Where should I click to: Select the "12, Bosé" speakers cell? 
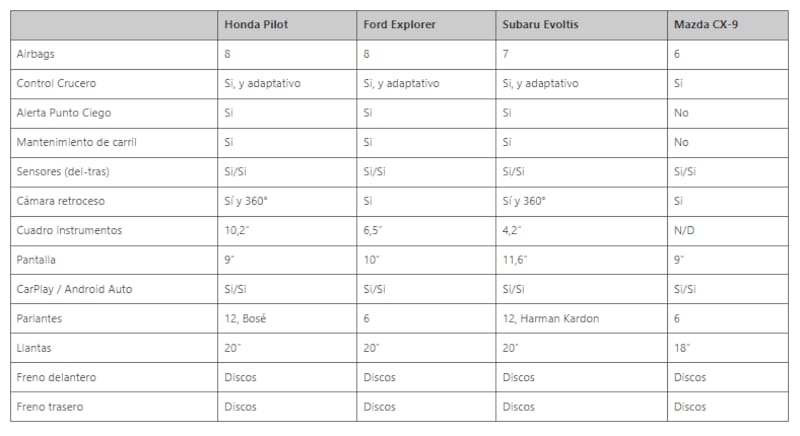point(246,319)
